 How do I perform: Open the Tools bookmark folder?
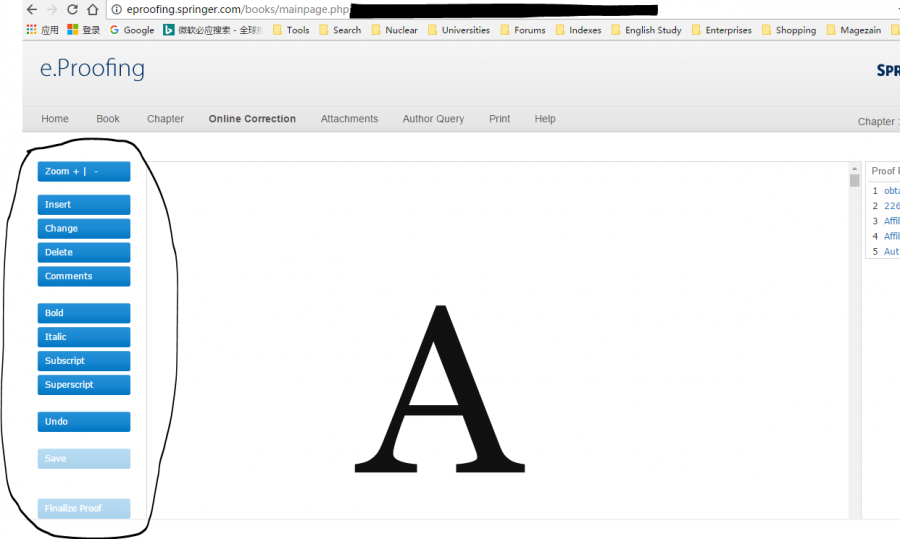[x=291, y=30]
